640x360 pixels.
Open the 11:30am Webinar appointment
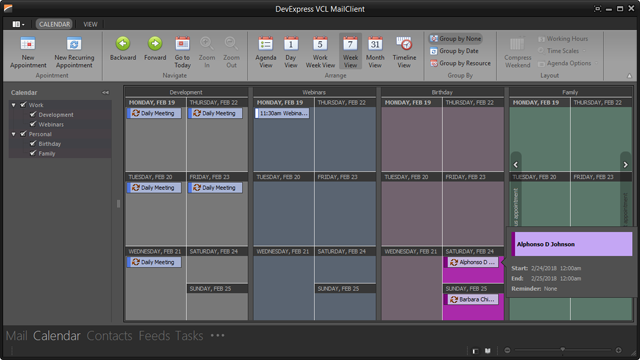tap(282, 113)
